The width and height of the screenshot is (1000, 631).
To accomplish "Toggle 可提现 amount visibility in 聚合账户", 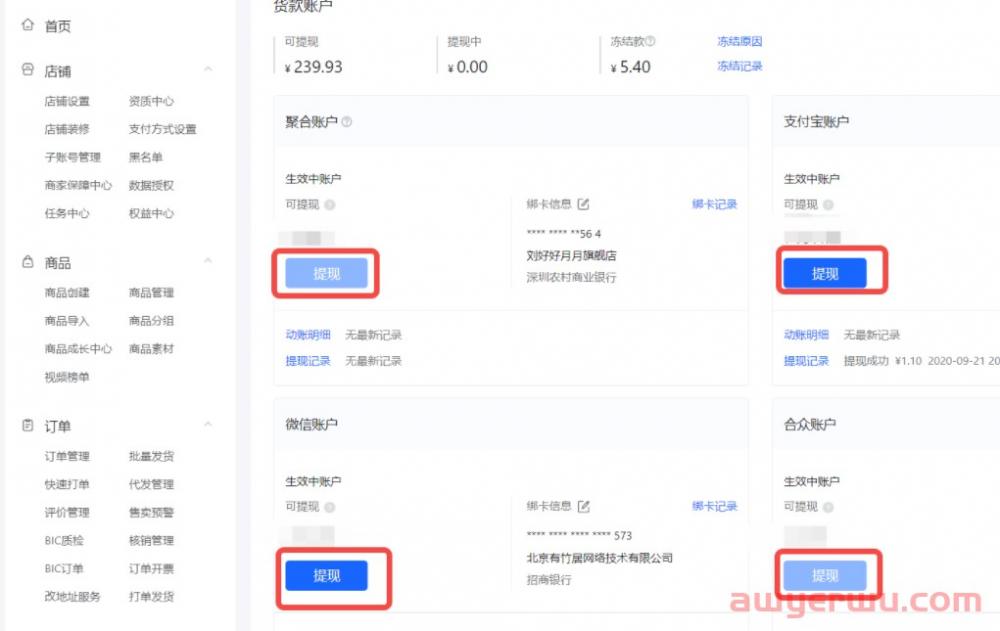I will point(330,205).
